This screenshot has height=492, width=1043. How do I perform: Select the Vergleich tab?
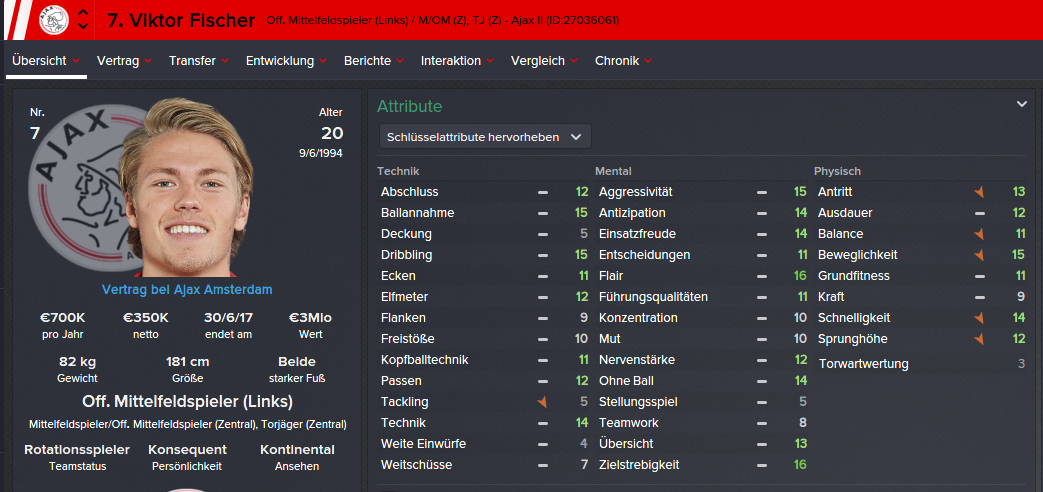544,61
